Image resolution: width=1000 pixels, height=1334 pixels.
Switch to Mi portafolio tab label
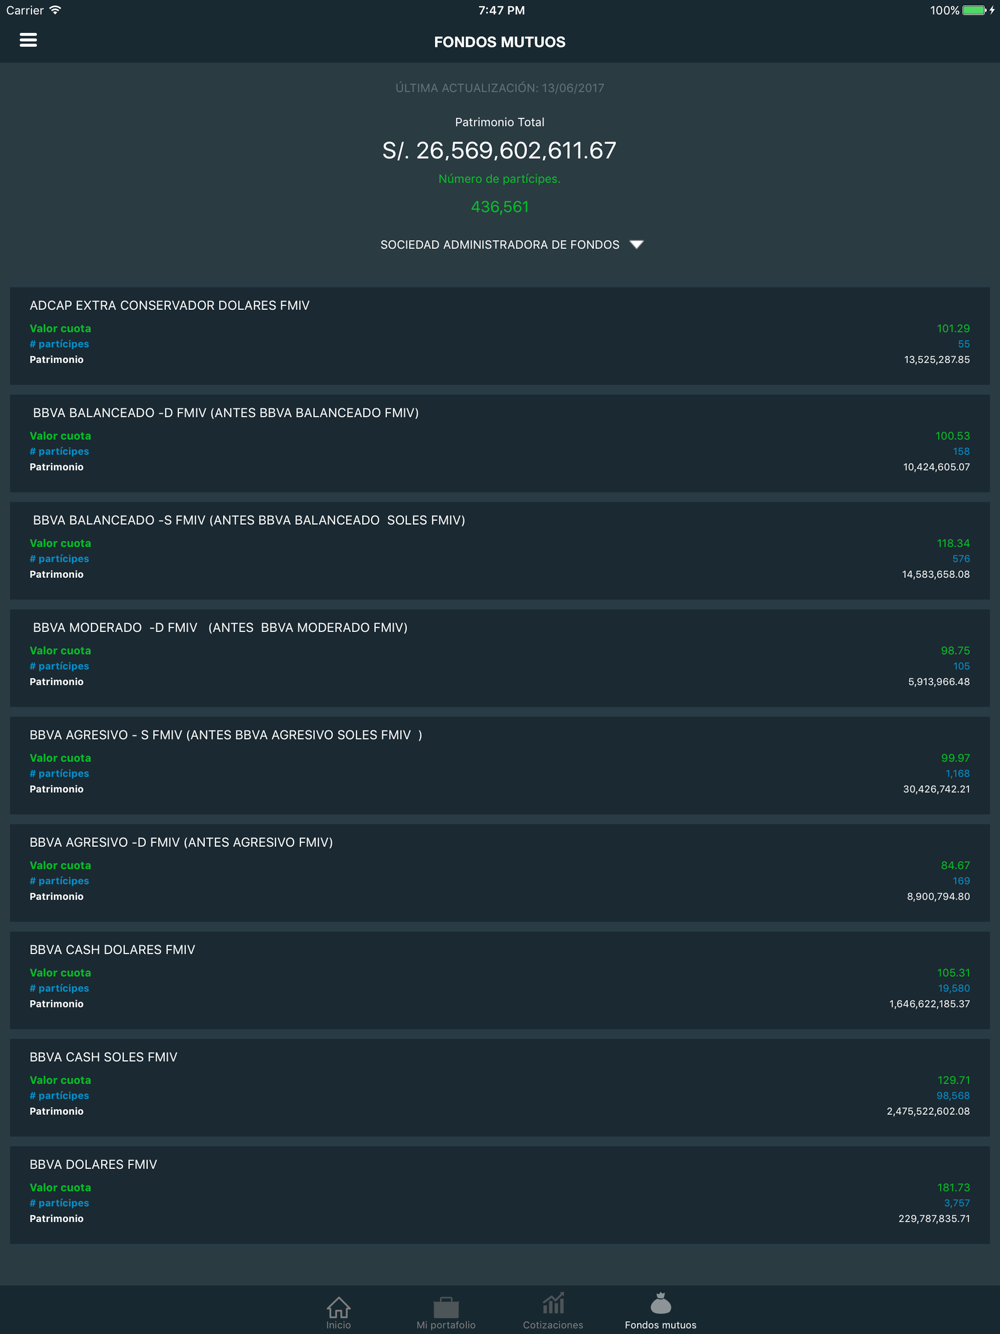[446, 1325]
